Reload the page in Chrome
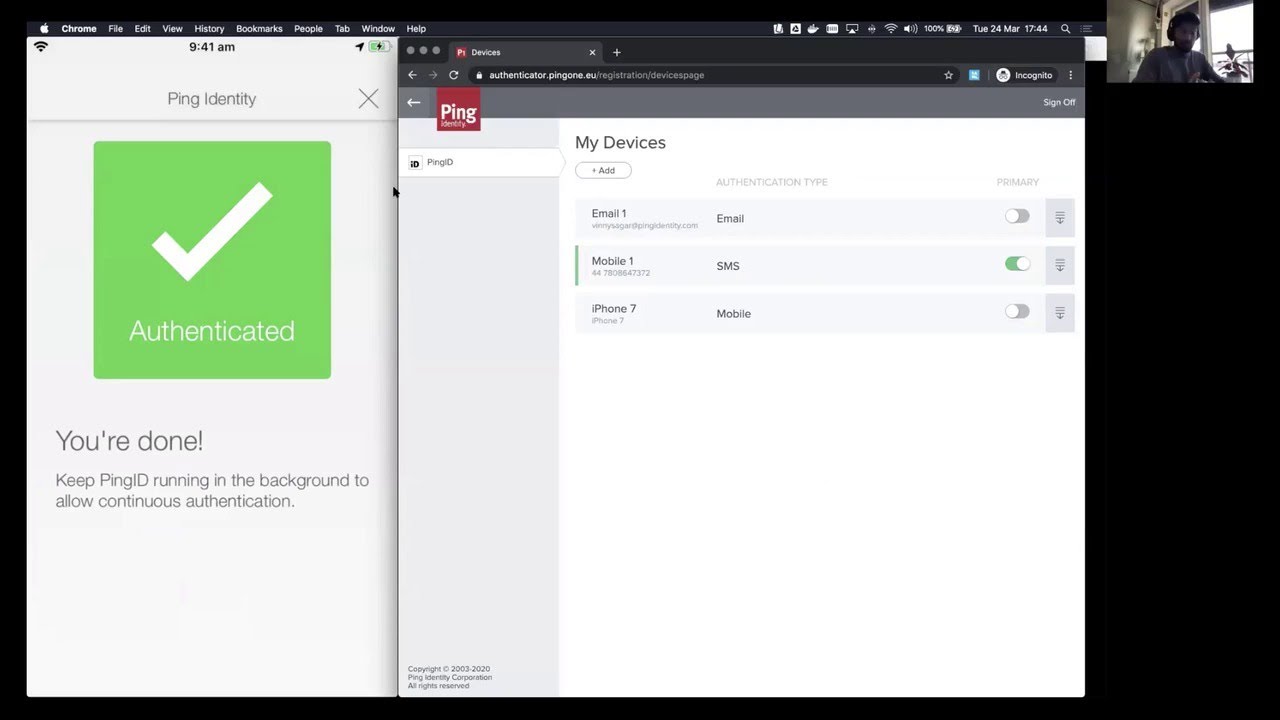 point(454,75)
